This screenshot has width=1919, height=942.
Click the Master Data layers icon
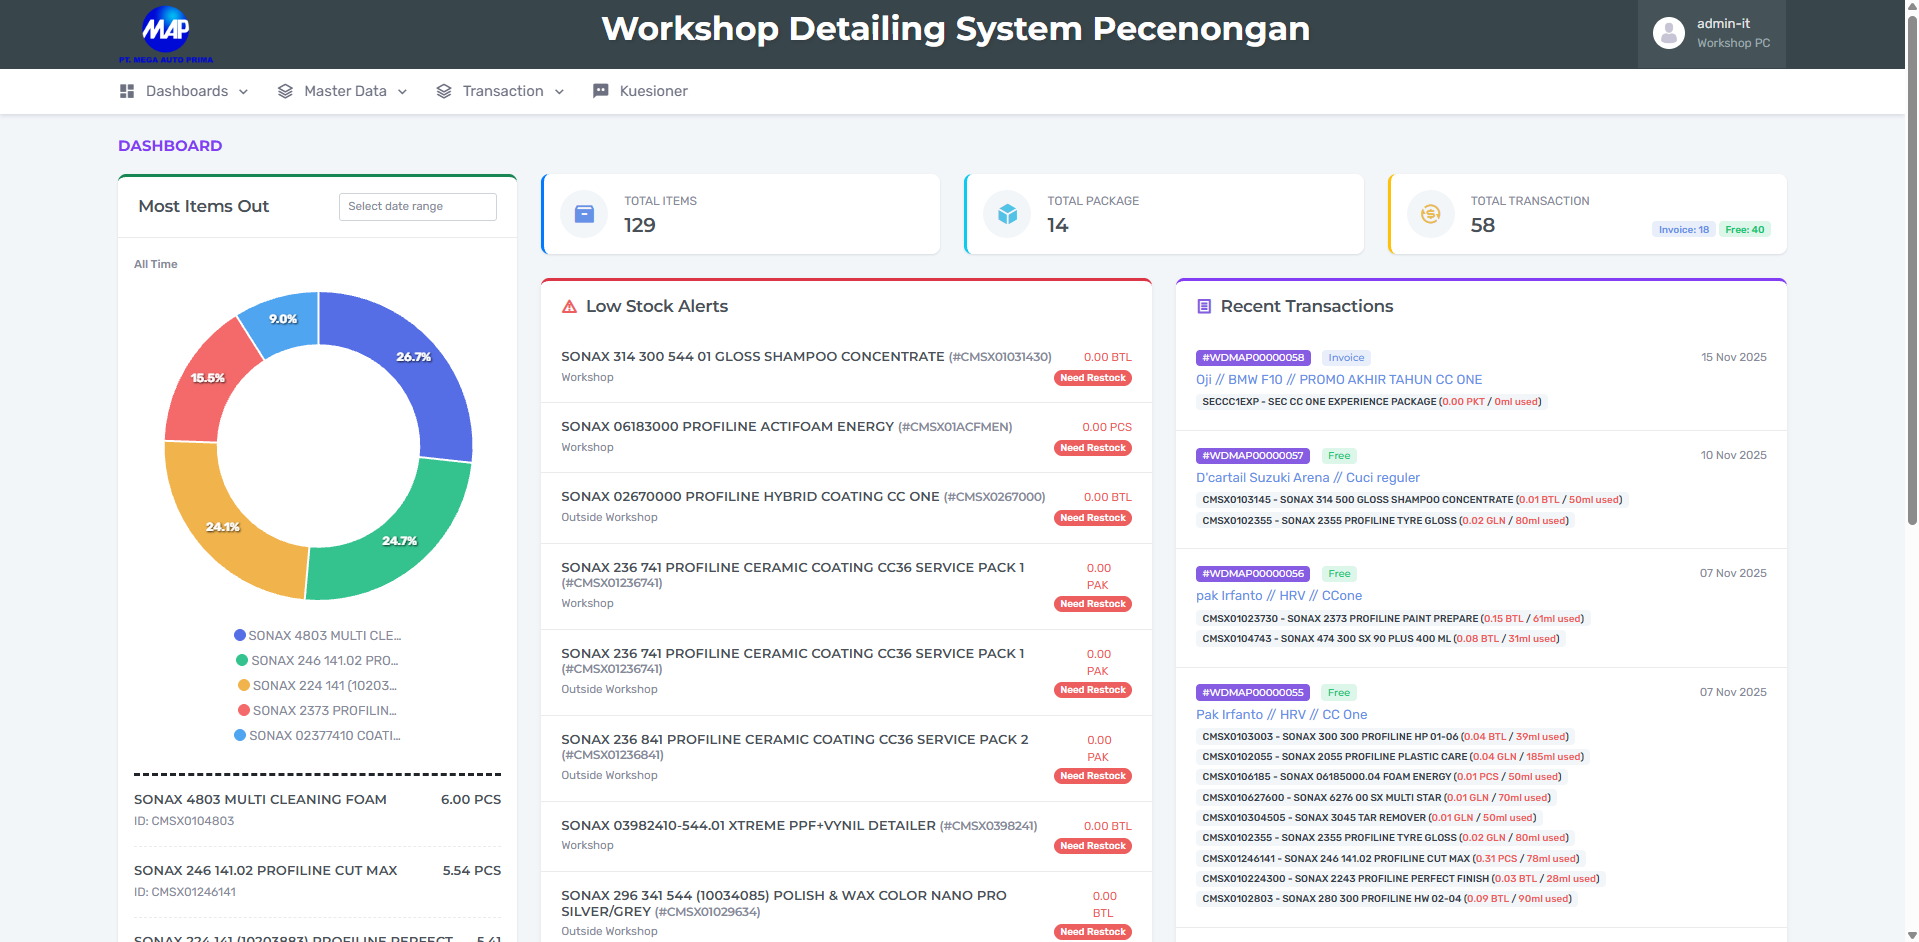pos(284,91)
